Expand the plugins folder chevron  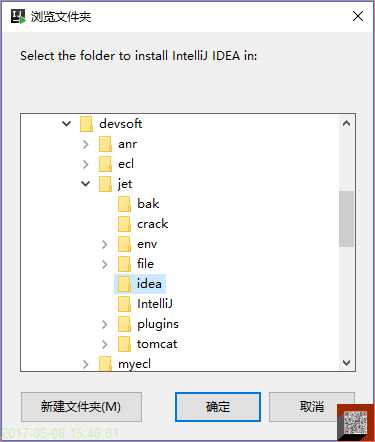click(105, 324)
